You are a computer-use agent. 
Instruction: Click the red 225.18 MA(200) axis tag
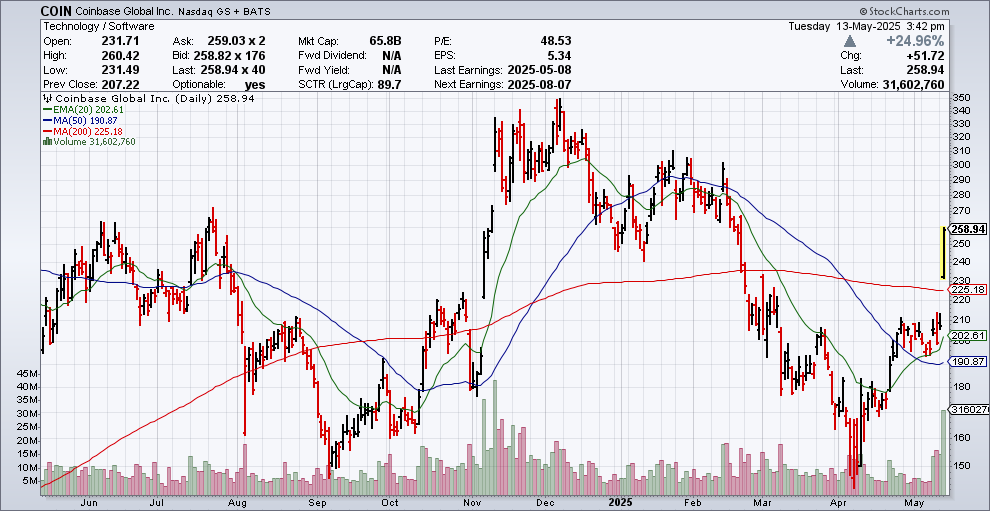point(969,289)
